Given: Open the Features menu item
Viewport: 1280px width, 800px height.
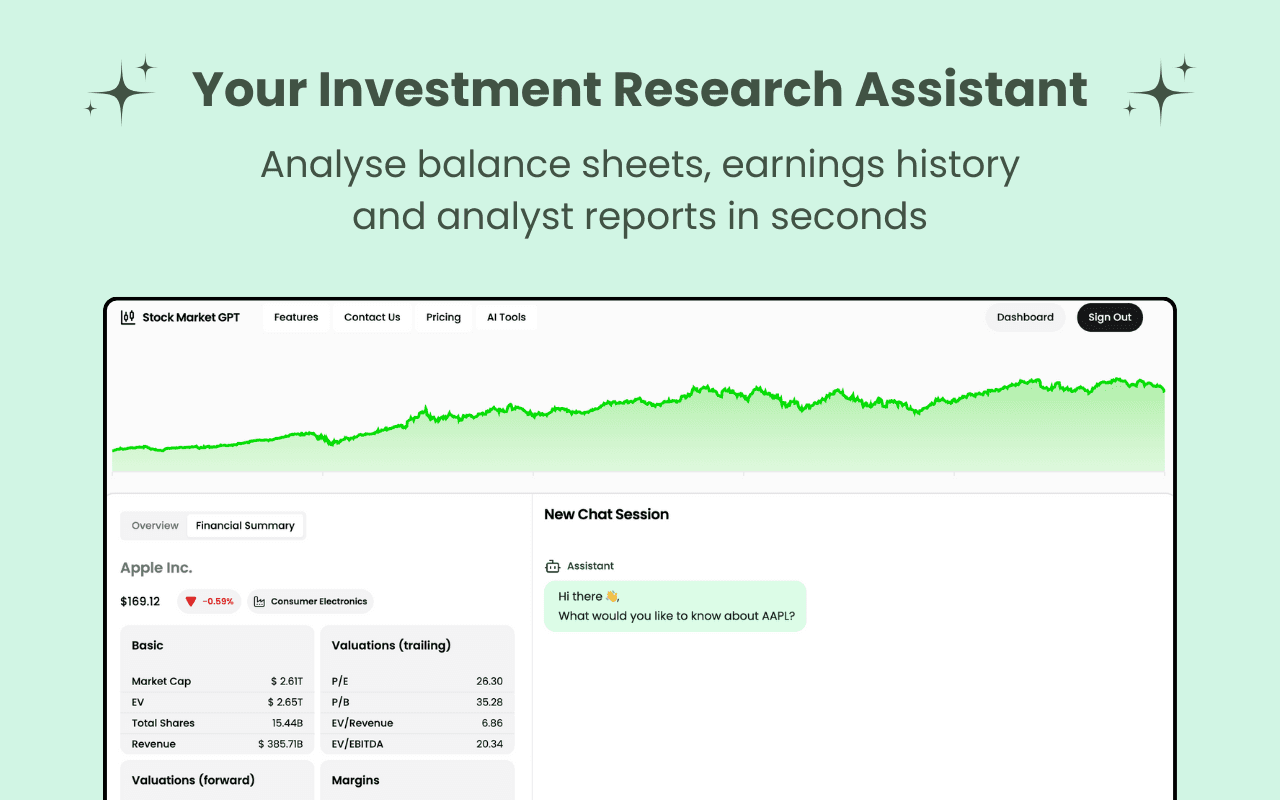Looking at the screenshot, I should [x=296, y=317].
